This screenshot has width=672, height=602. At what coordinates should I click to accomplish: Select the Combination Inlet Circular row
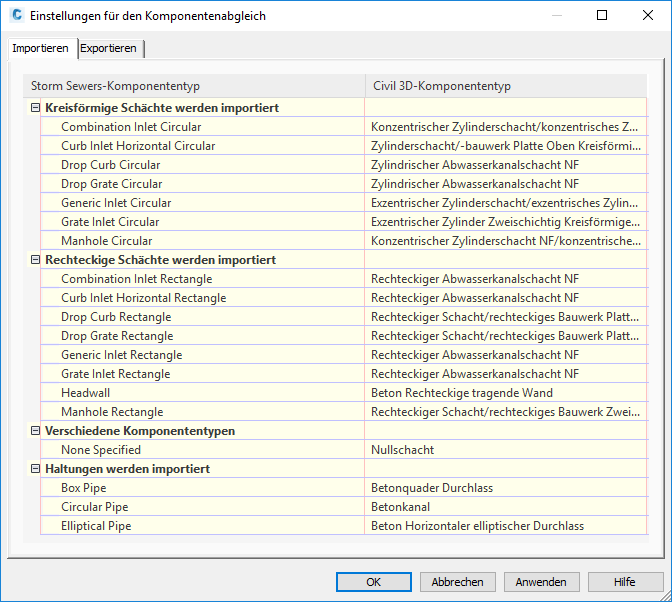point(344,127)
